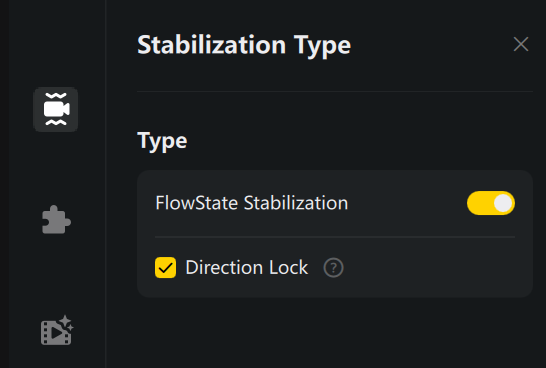
Task: Close the Stabilization Type panel
Action: [521, 44]
